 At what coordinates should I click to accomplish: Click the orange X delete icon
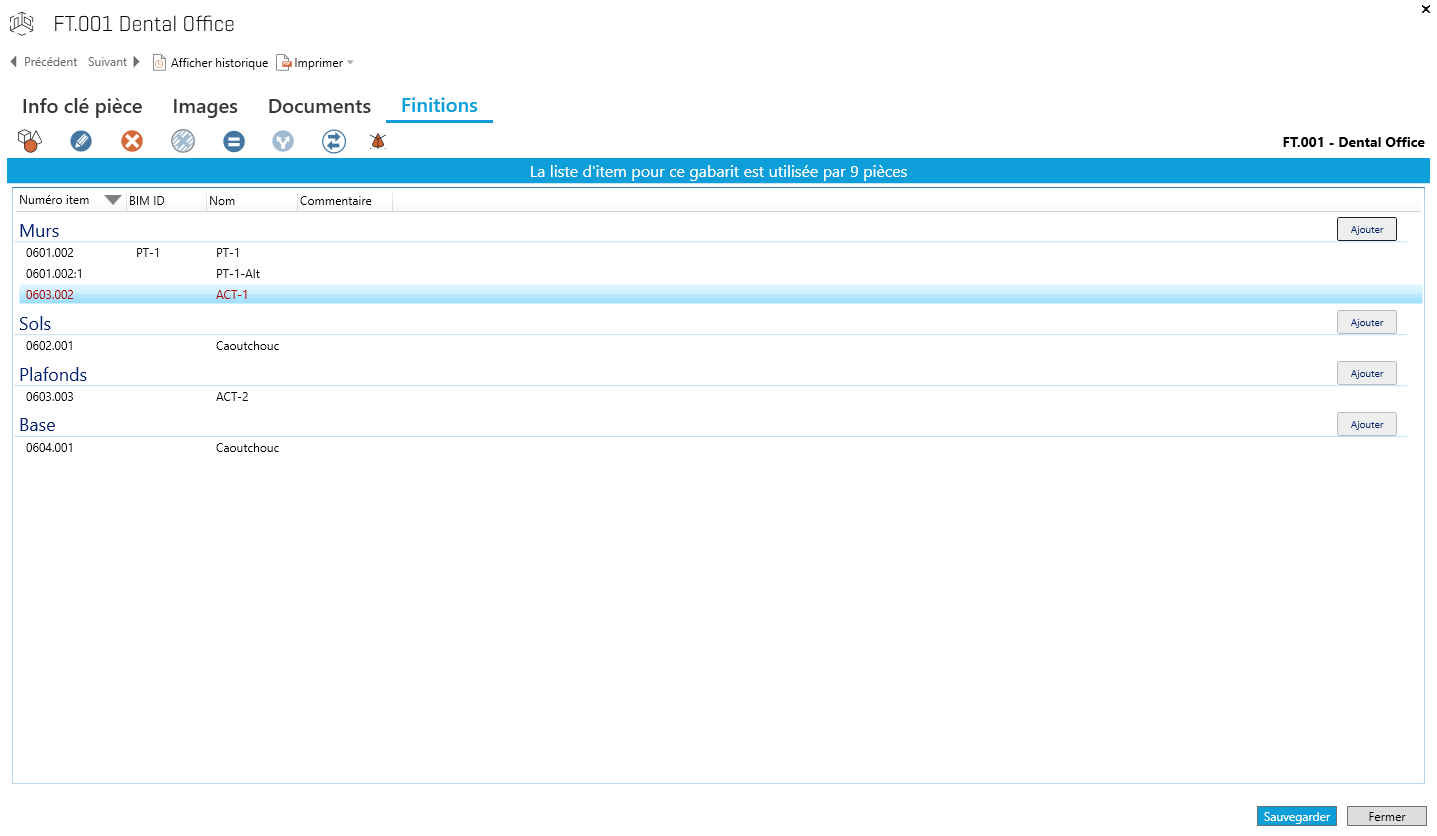coord(132,141)
